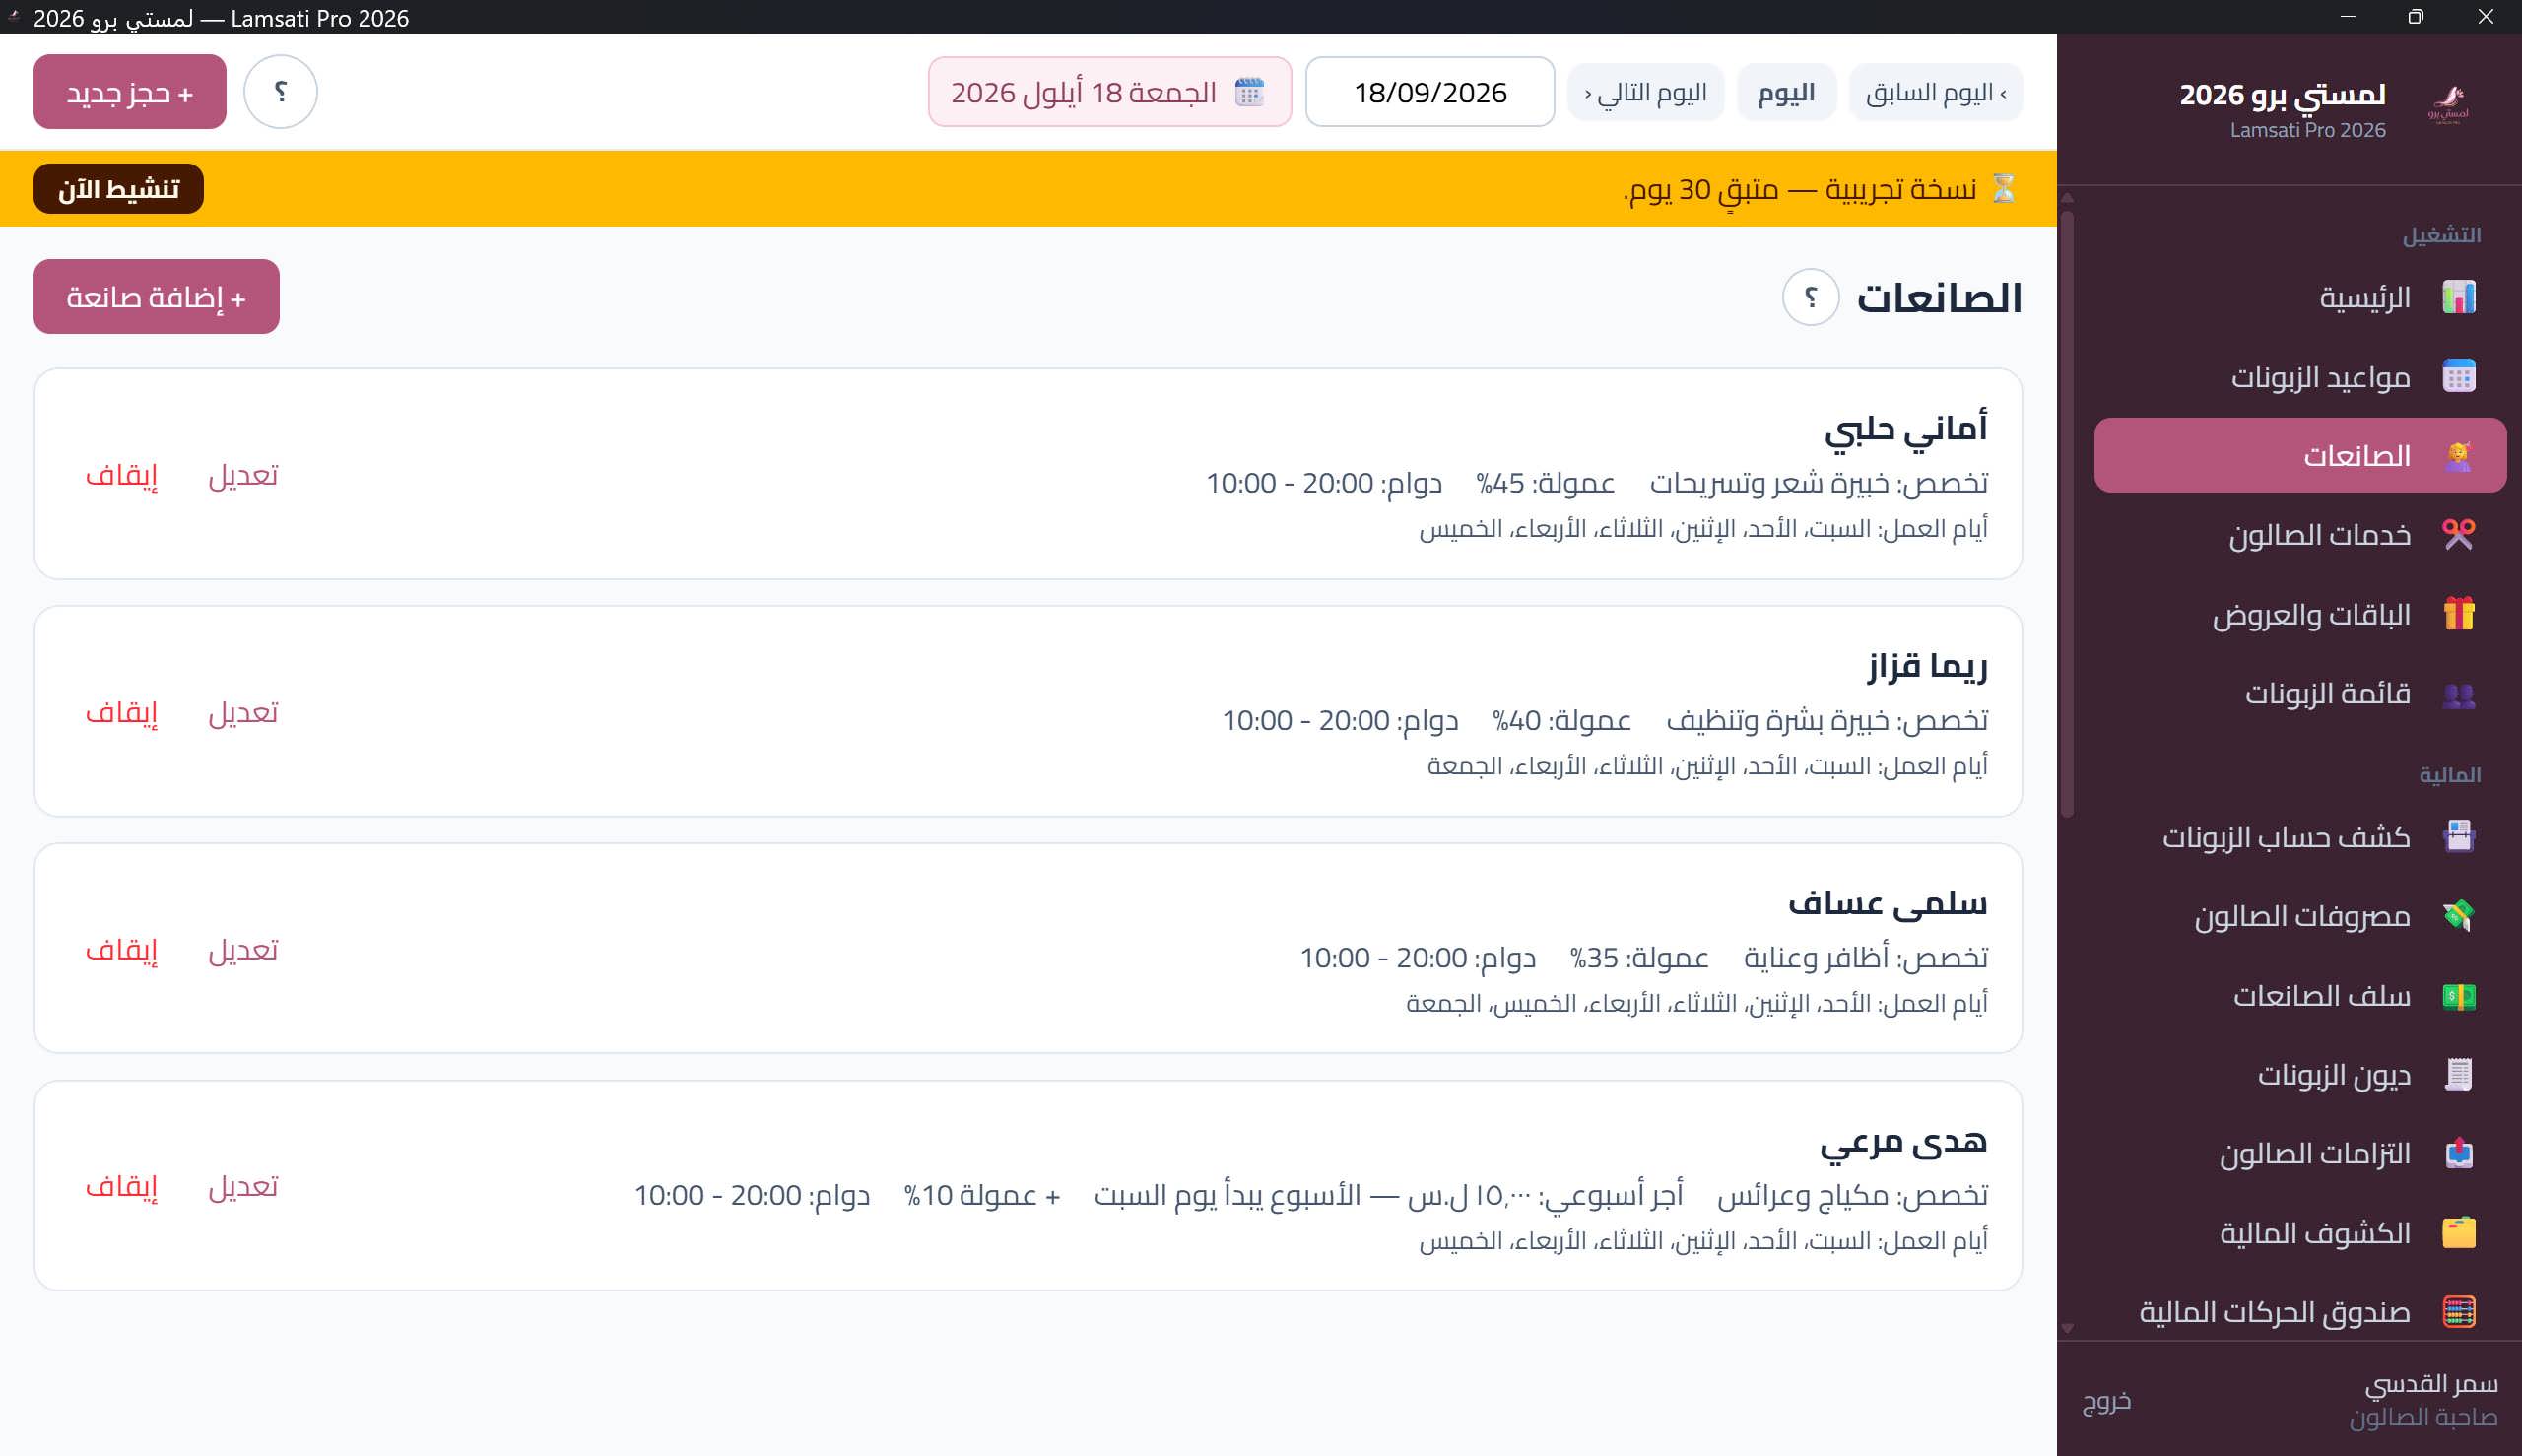This screenshot has height=1456, width=2522.
Task: Edit ريما قزاز via تعديل
Action: tap(243, 712)
